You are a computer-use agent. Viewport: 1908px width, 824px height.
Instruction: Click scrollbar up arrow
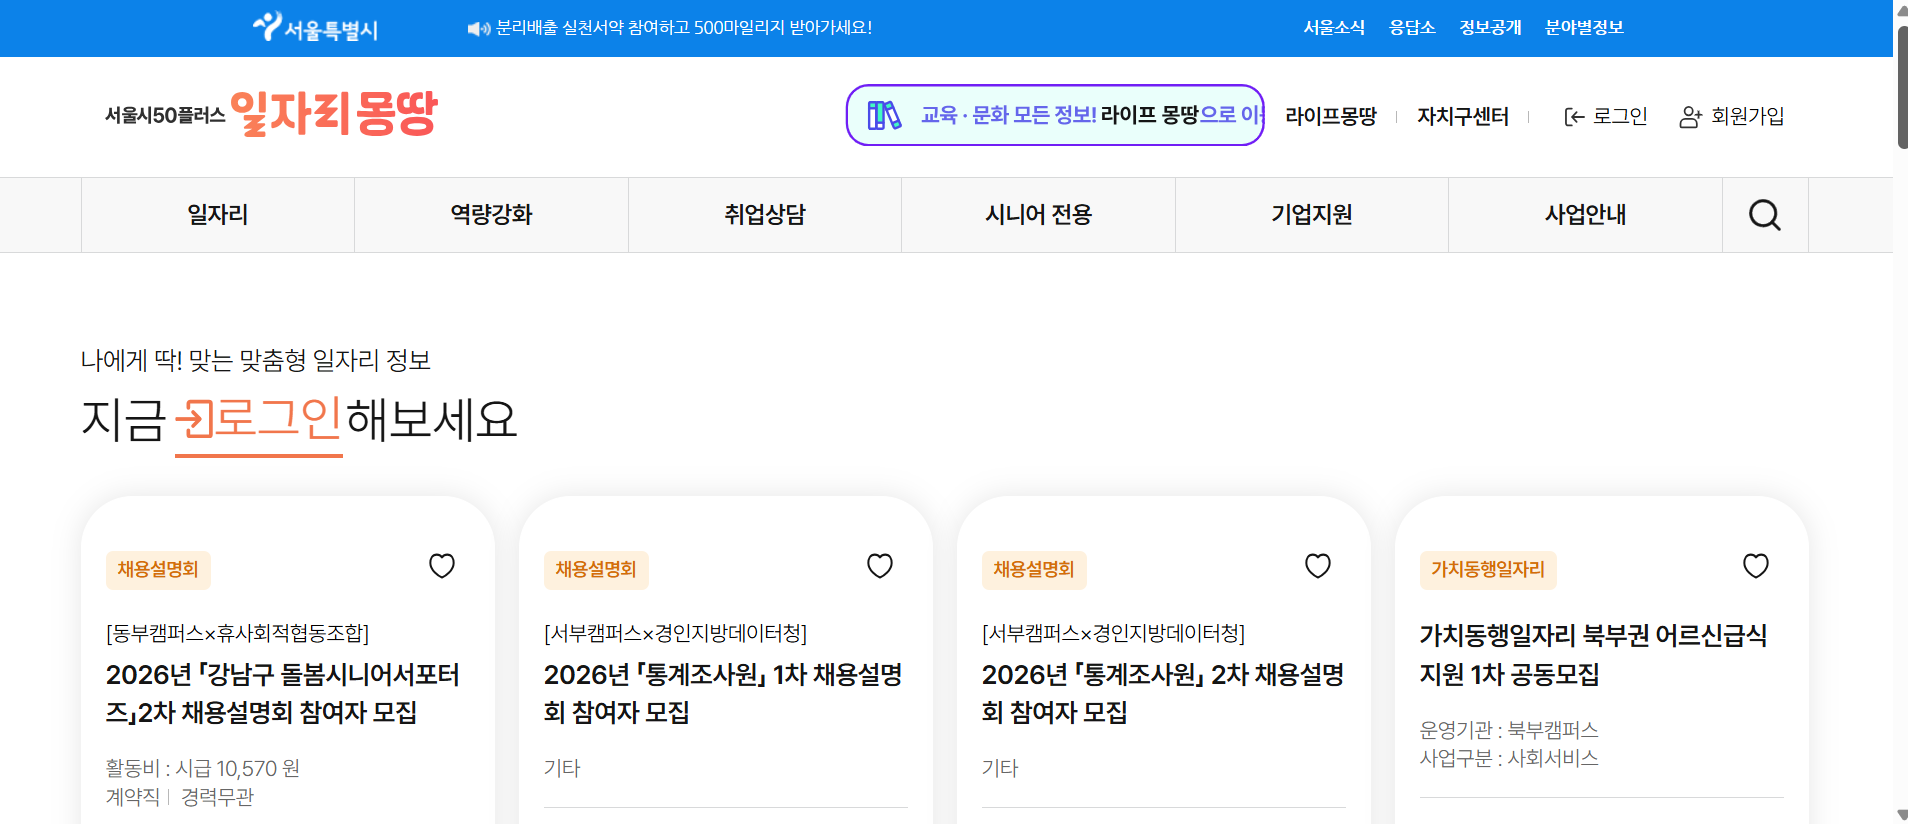pyautogui.click(x=1901, y=9)
